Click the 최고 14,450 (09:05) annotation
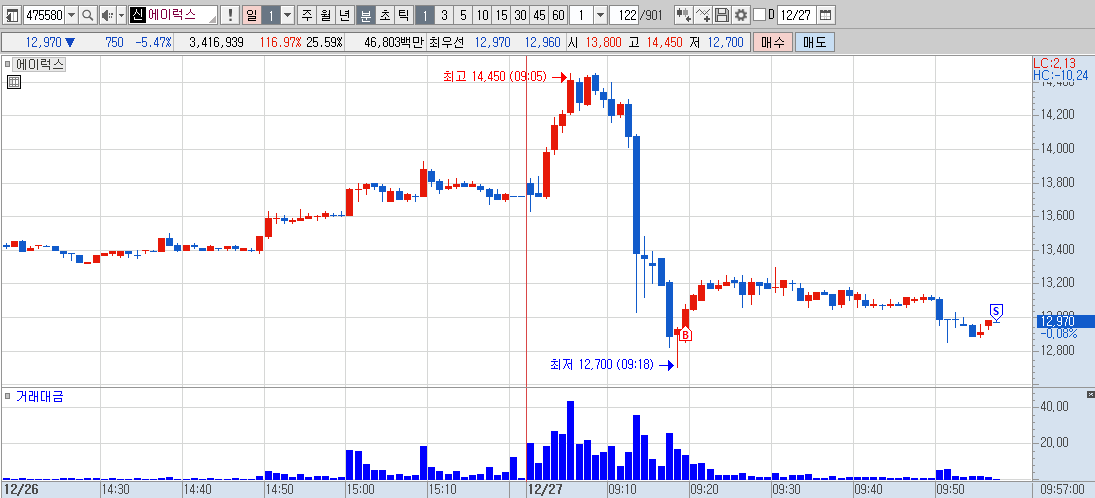This screenshot has height=498, width=1095. tap(494, 76)
